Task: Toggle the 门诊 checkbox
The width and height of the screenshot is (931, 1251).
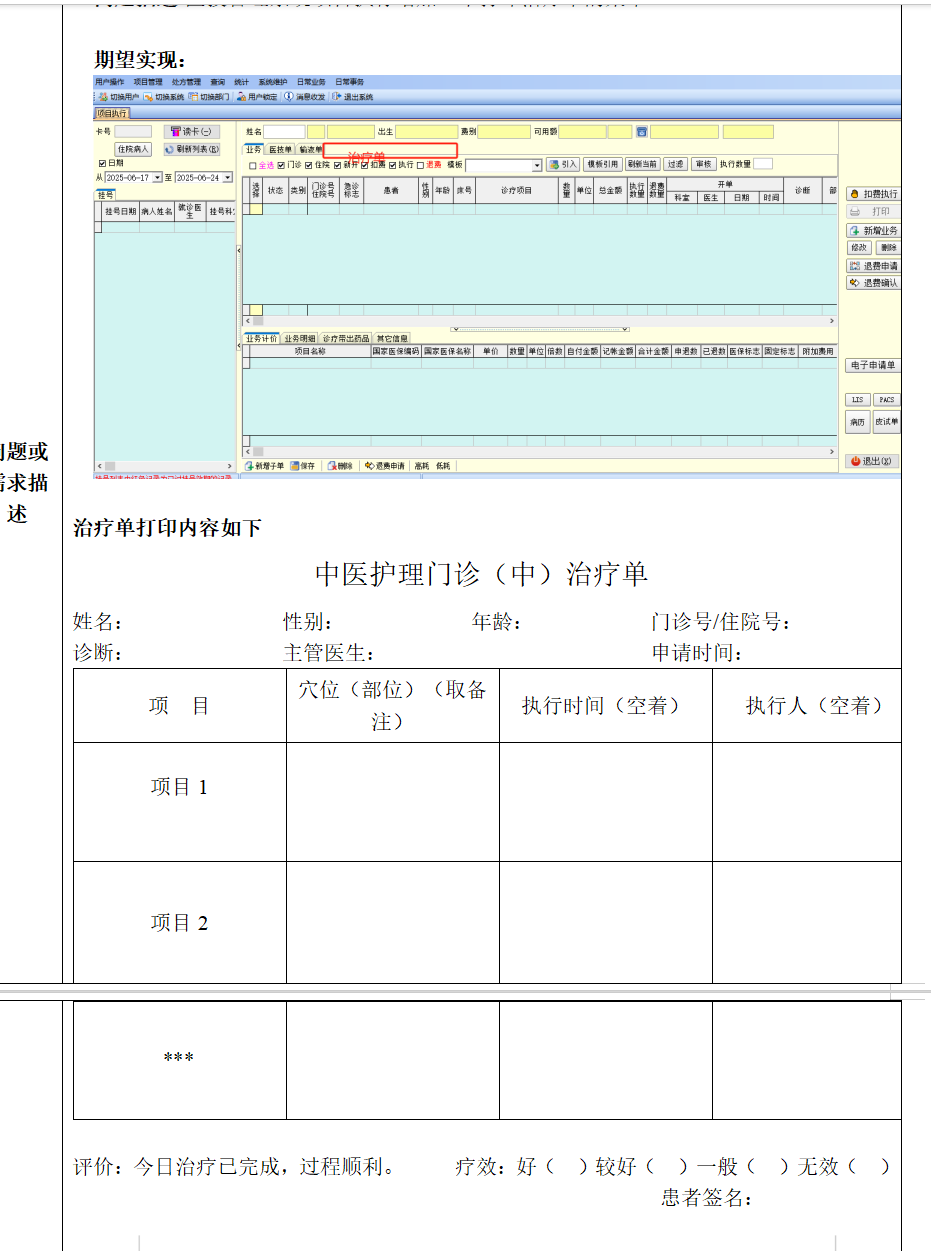Action: click(x=281, y=165)
